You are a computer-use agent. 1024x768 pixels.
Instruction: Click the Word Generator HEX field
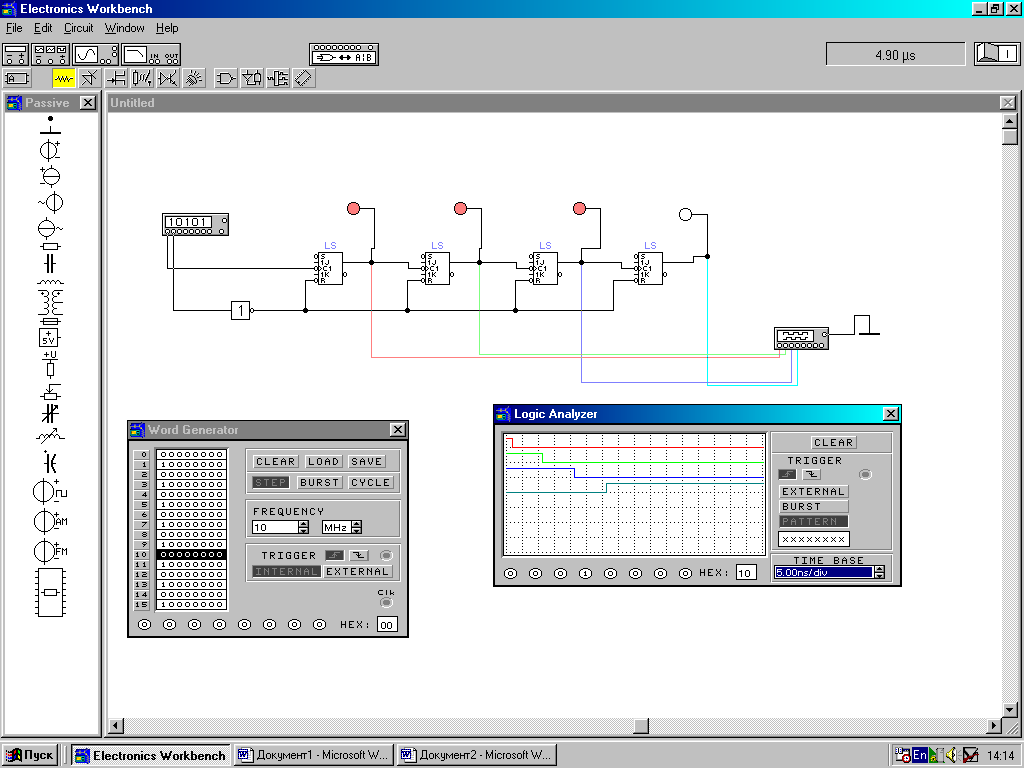click(x=387, y=625)
